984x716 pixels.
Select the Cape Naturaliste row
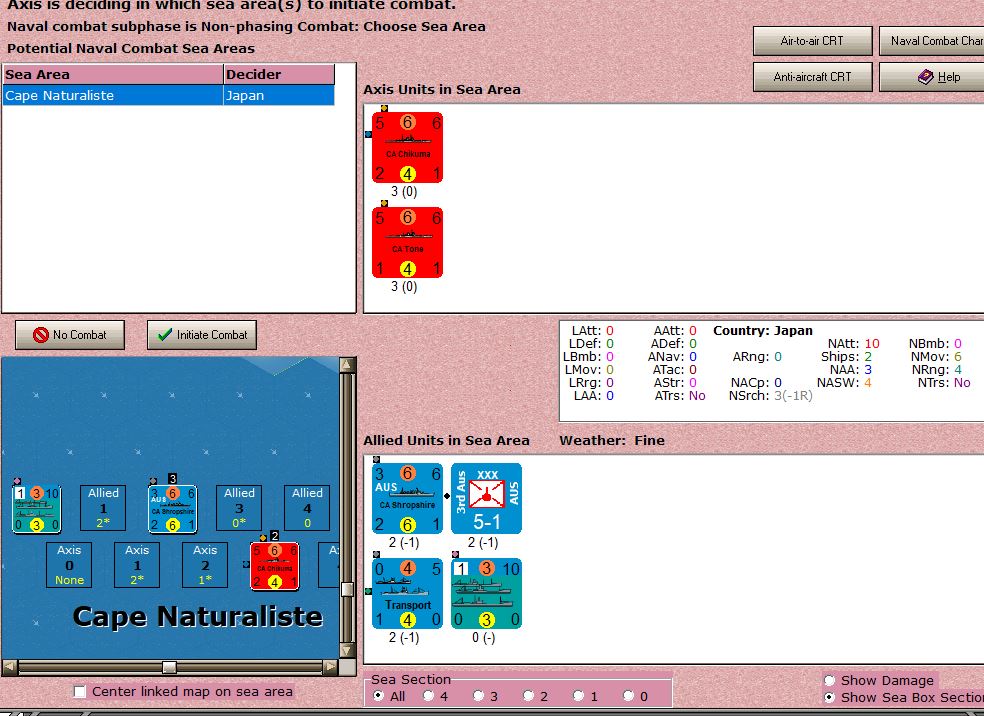point(169,95)
